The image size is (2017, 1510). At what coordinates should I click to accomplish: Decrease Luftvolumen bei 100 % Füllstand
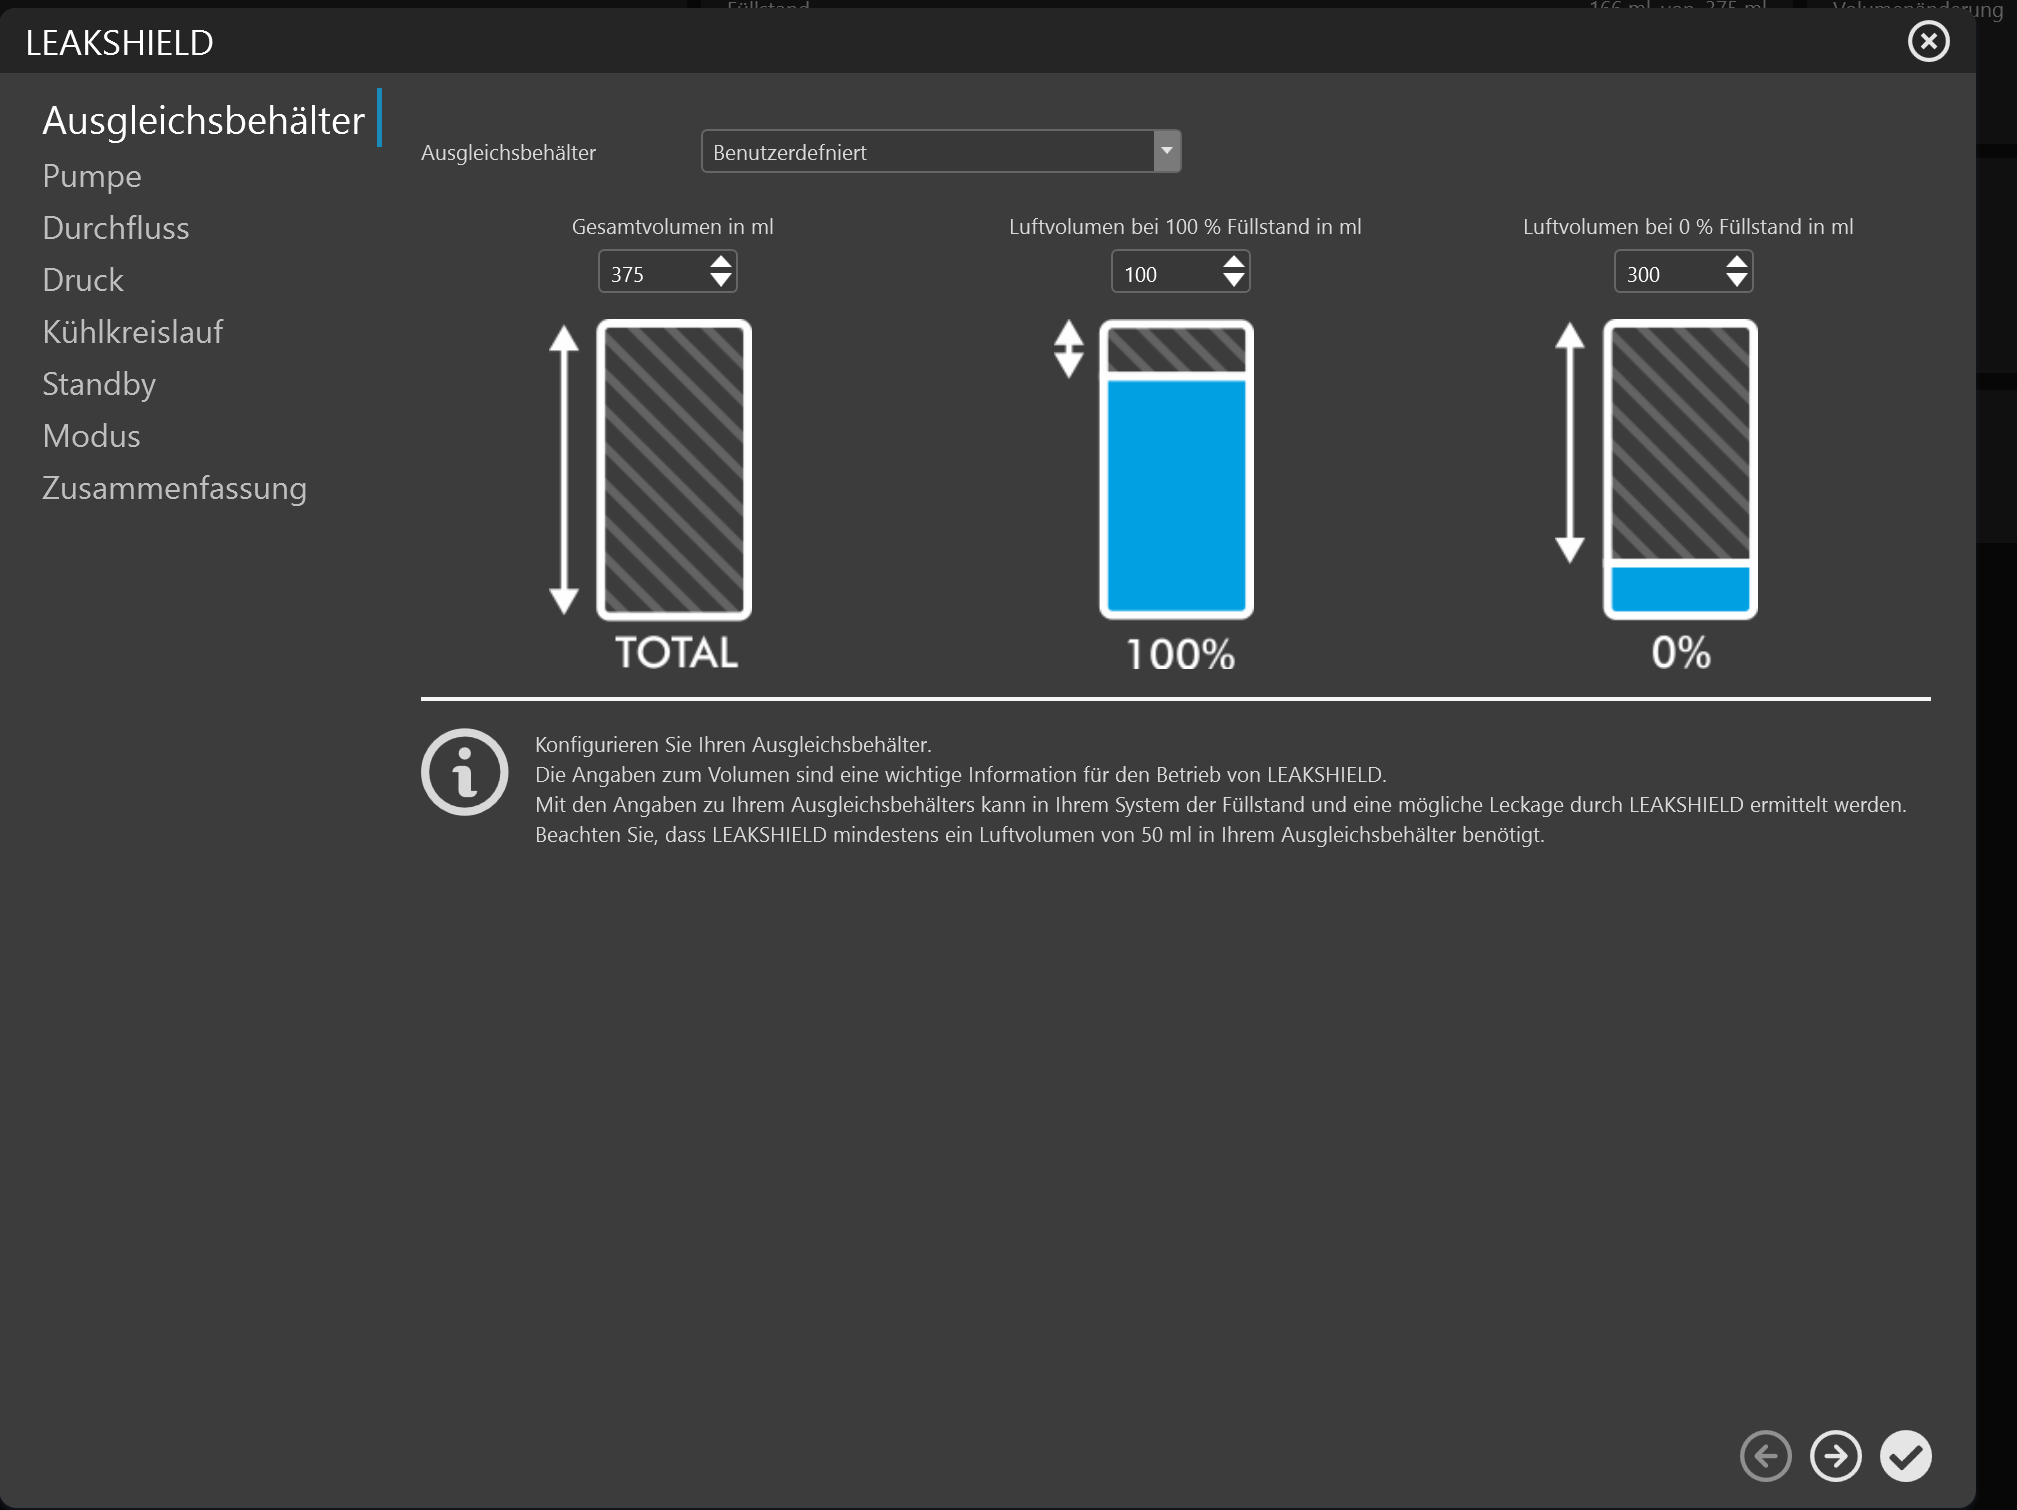[1234, 281]
